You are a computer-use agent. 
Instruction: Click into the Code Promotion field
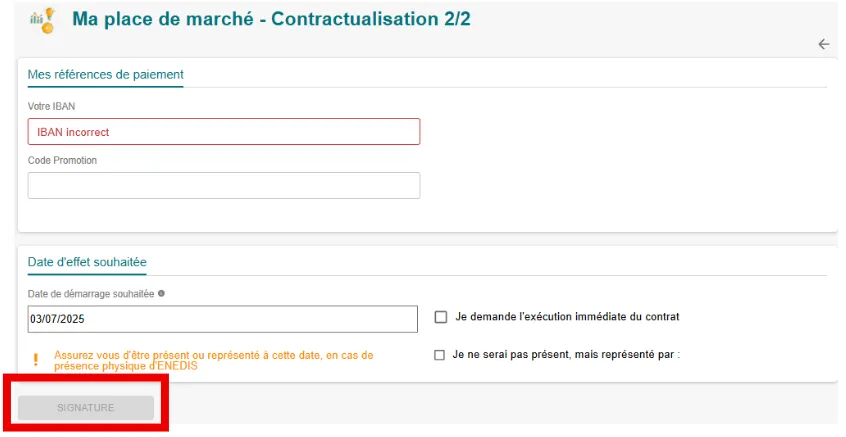click(x=223, y=186)
